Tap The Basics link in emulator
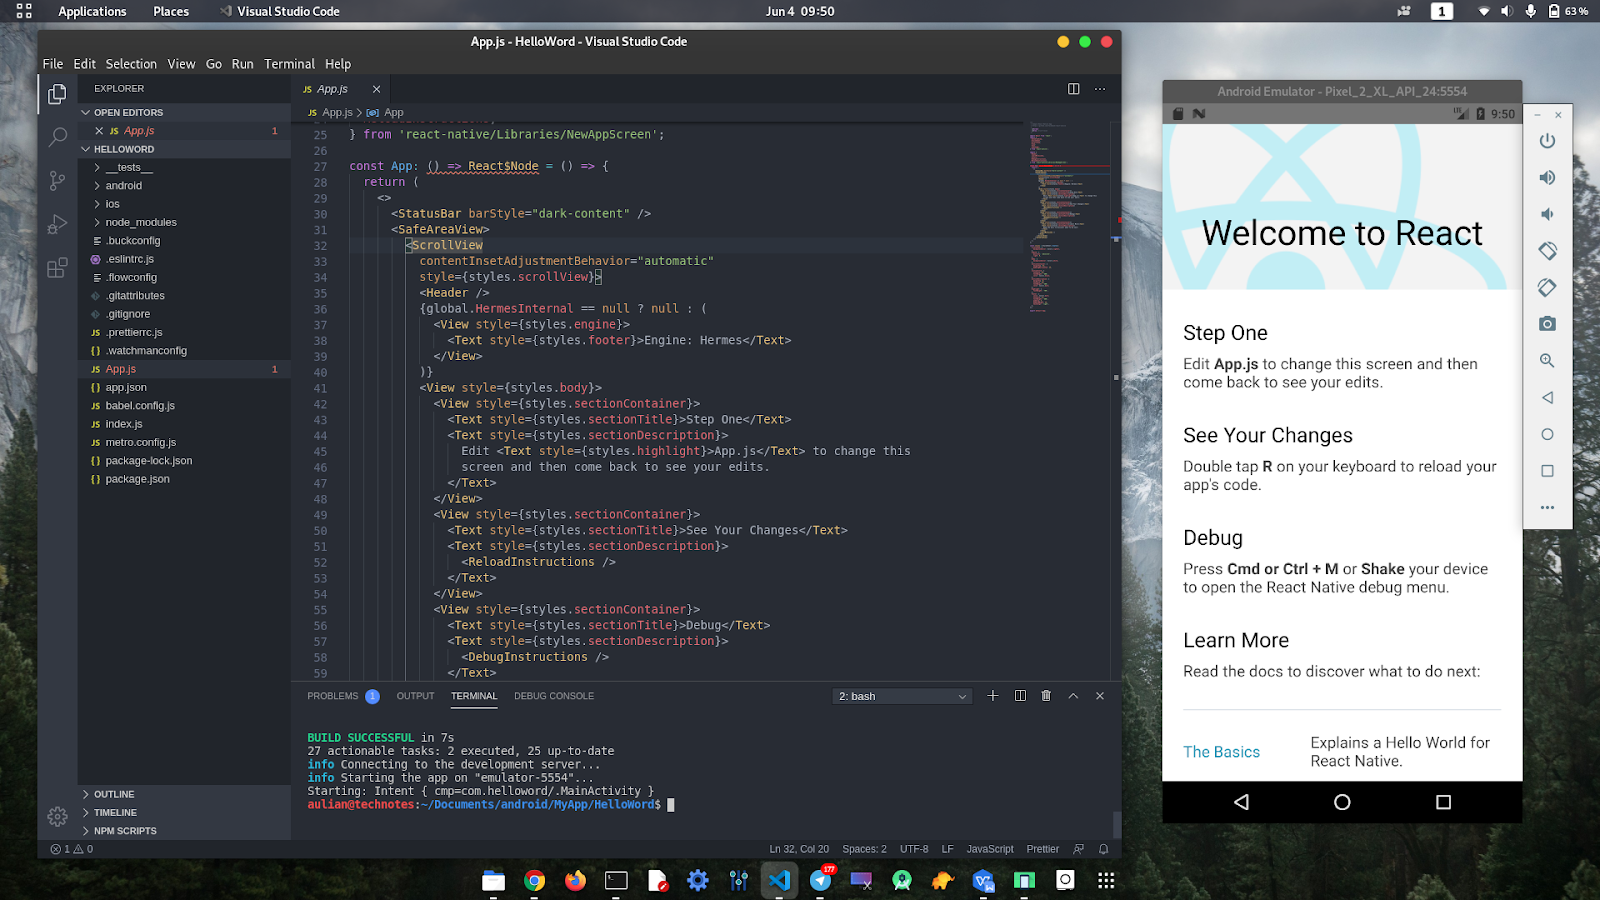This screenshot has height=900, width=1600. tap(1221, 752)
